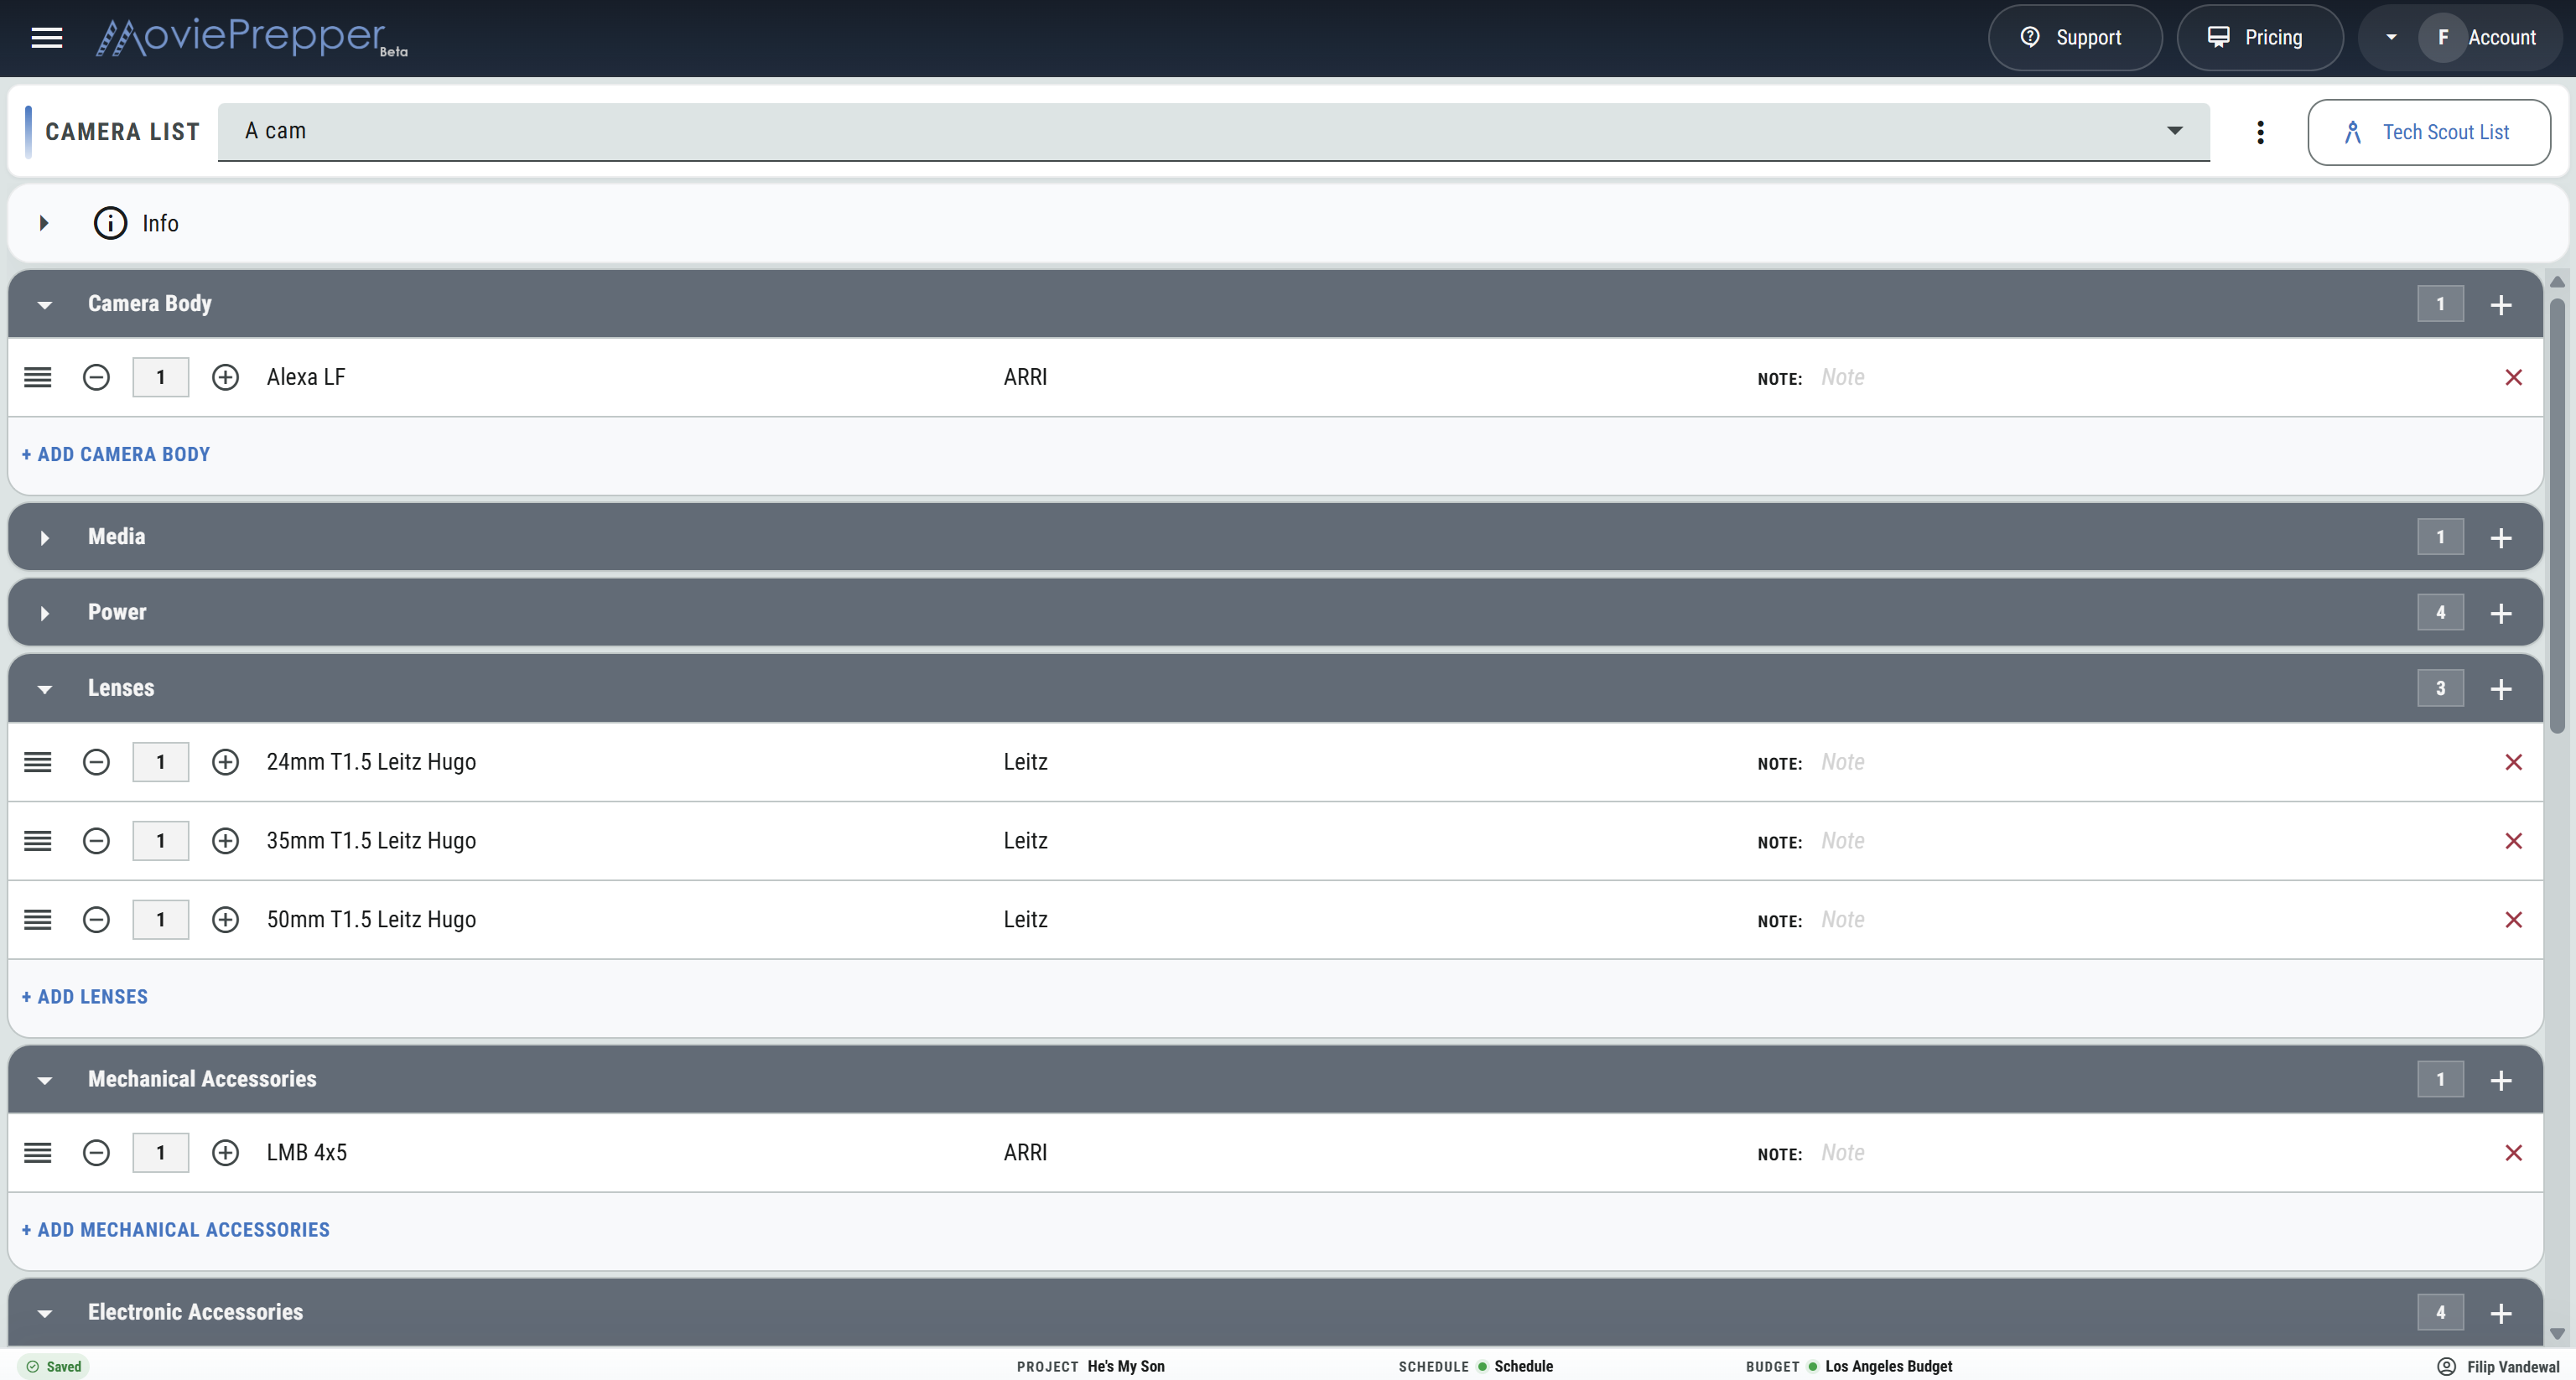This screenshot has width=2576, height=1380.
Task: Expand the Info section
Action: click(x=44, y=223)
